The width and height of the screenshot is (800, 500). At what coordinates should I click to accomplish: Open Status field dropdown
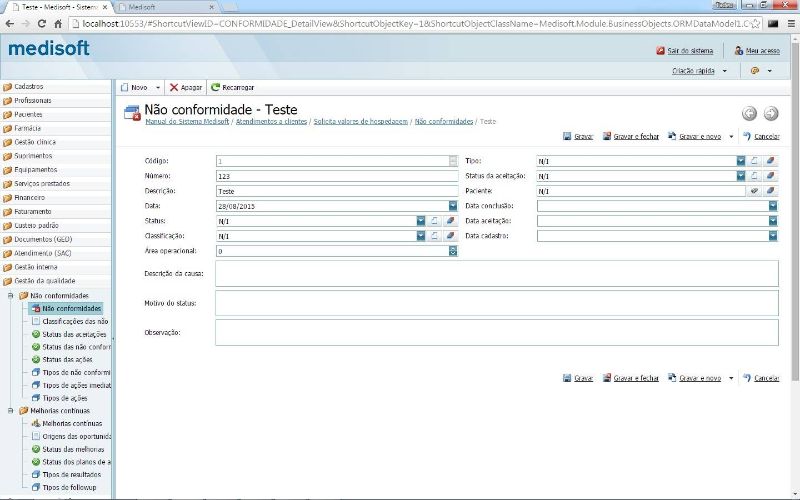(420, 221)
